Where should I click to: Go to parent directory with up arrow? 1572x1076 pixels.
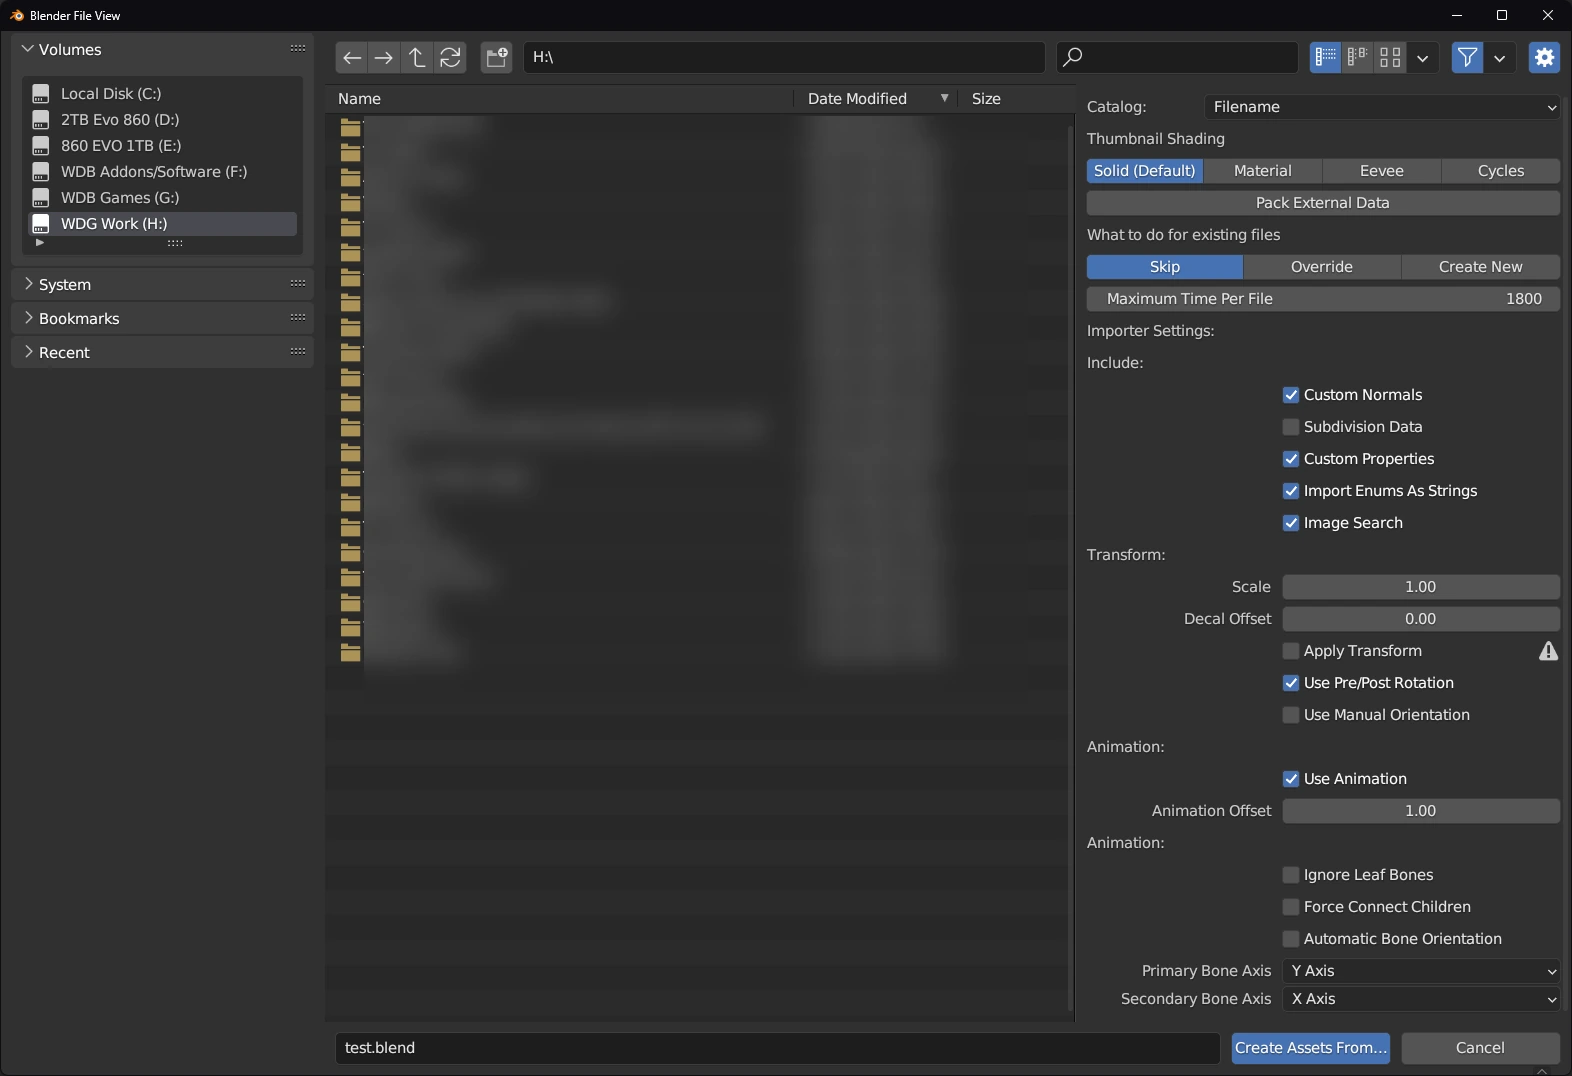[417, 58]
